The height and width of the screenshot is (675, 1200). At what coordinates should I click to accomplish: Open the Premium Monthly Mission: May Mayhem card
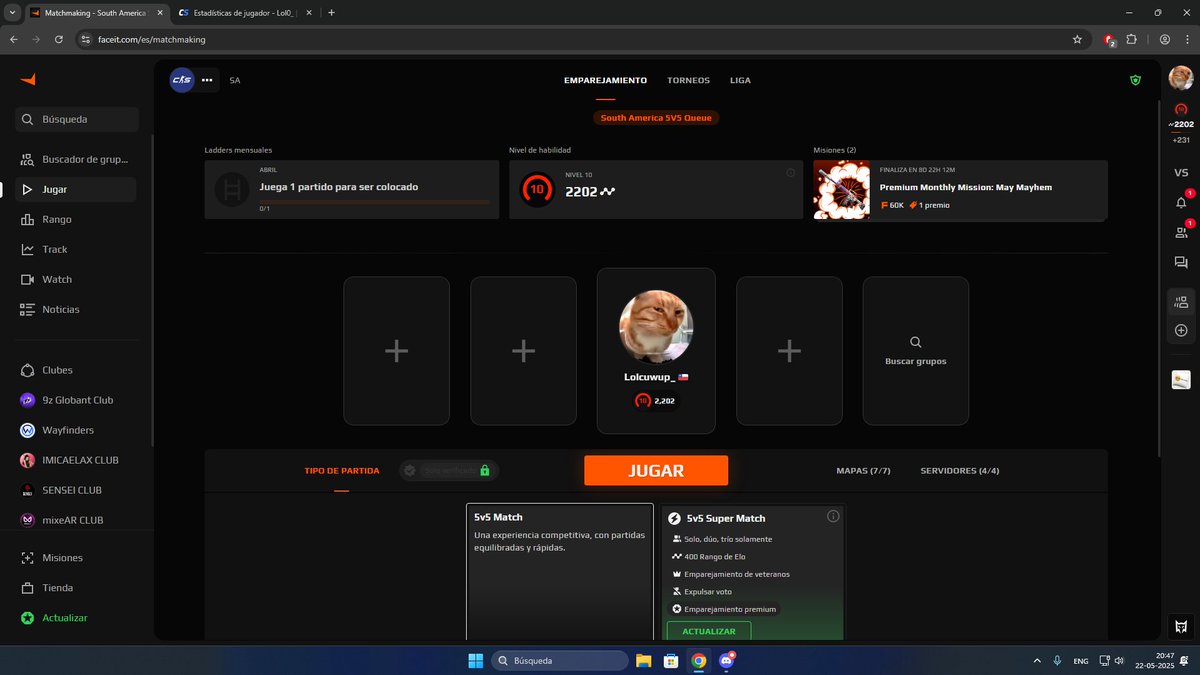click(x=960, y=190)
